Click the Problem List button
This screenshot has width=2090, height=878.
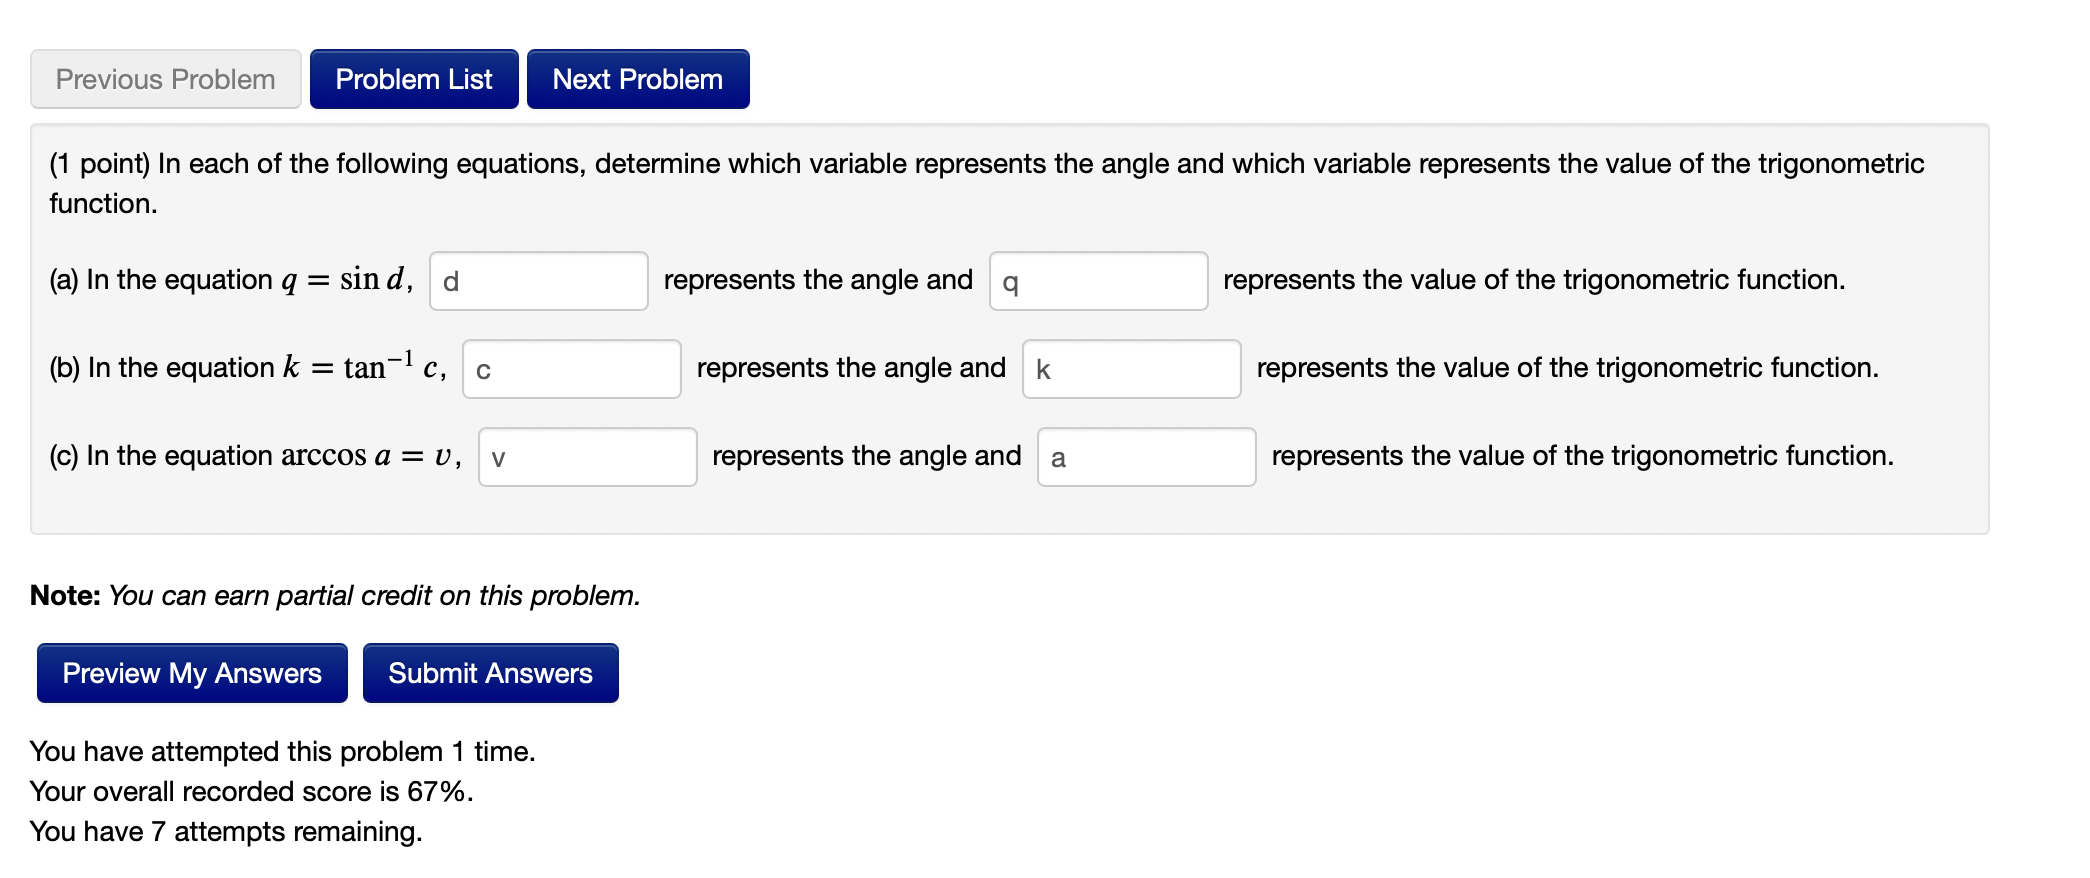tap(414, 79)
